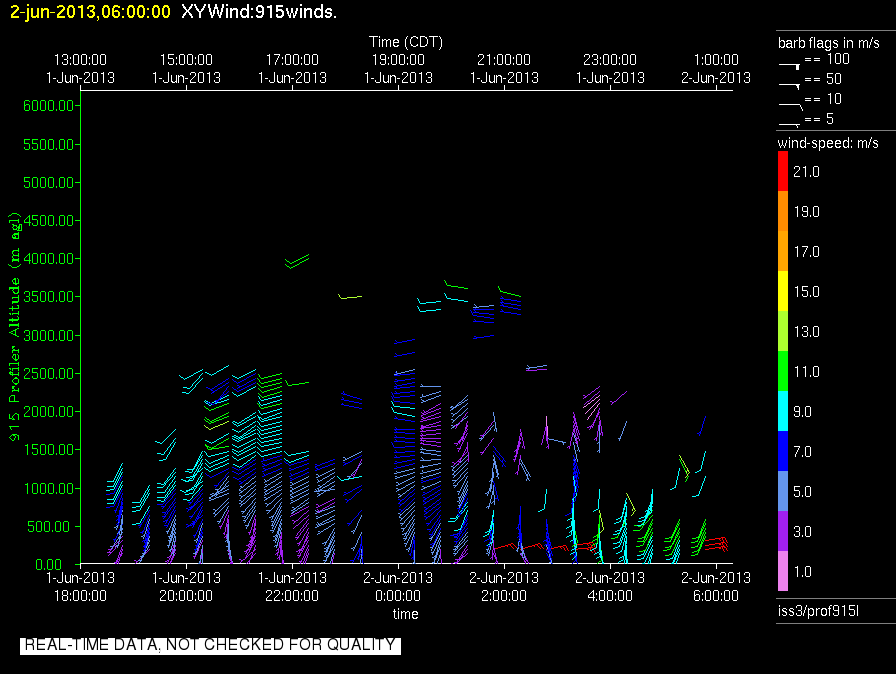Click the 17.0 wind-speed scale value
The image size is (896, 674).
pos(806,251)
